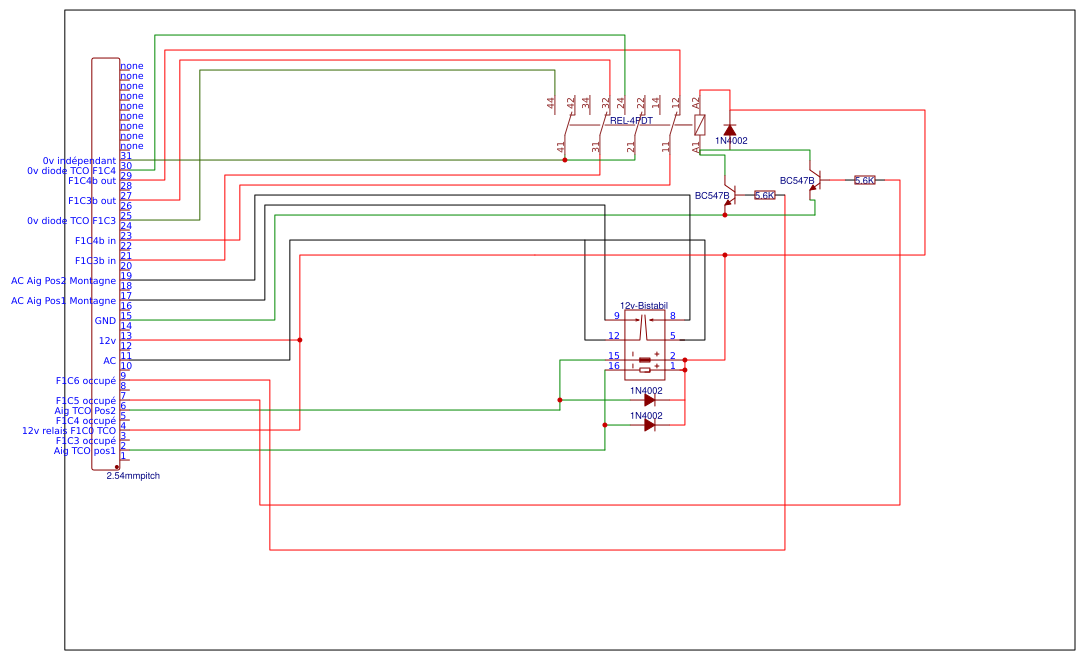Image resolution: width=1085 pixels, height=660 pixels.
Task: Click the "REL-4PDT" component name
Action: (631, 120)
